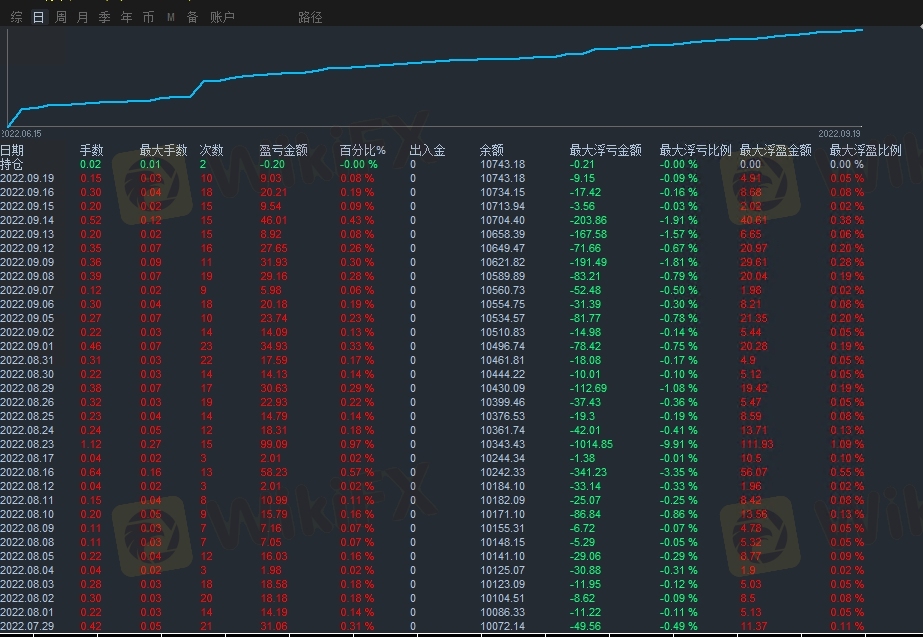The width and height of the screenshot is (923, 637).
Task: Click the 2022.06.15 start date on chart
Action: [x=22, y=133]
